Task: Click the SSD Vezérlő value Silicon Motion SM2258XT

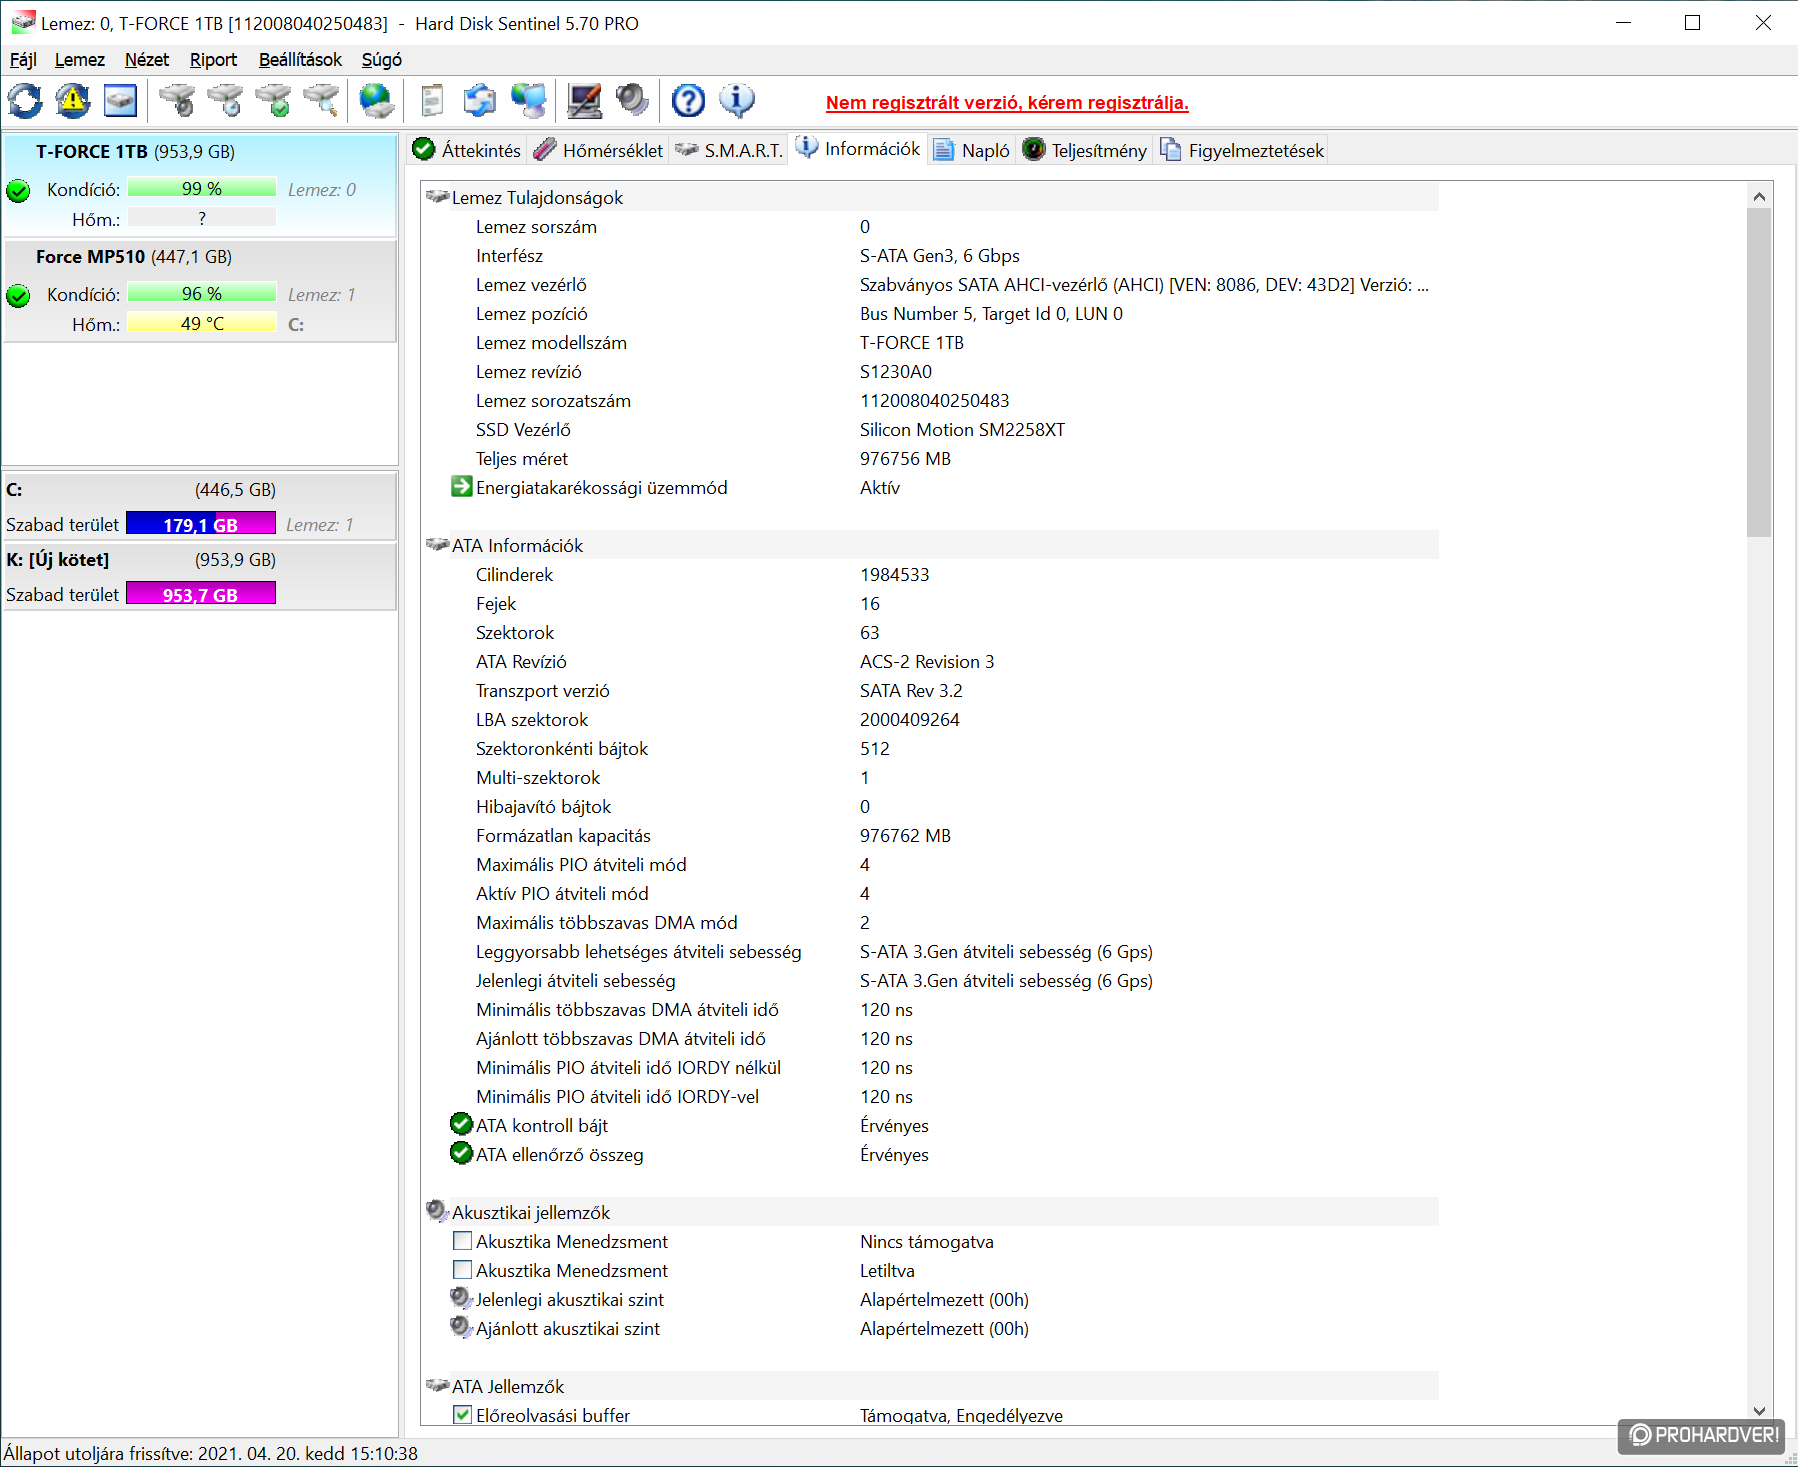Action: click(962, 429)
